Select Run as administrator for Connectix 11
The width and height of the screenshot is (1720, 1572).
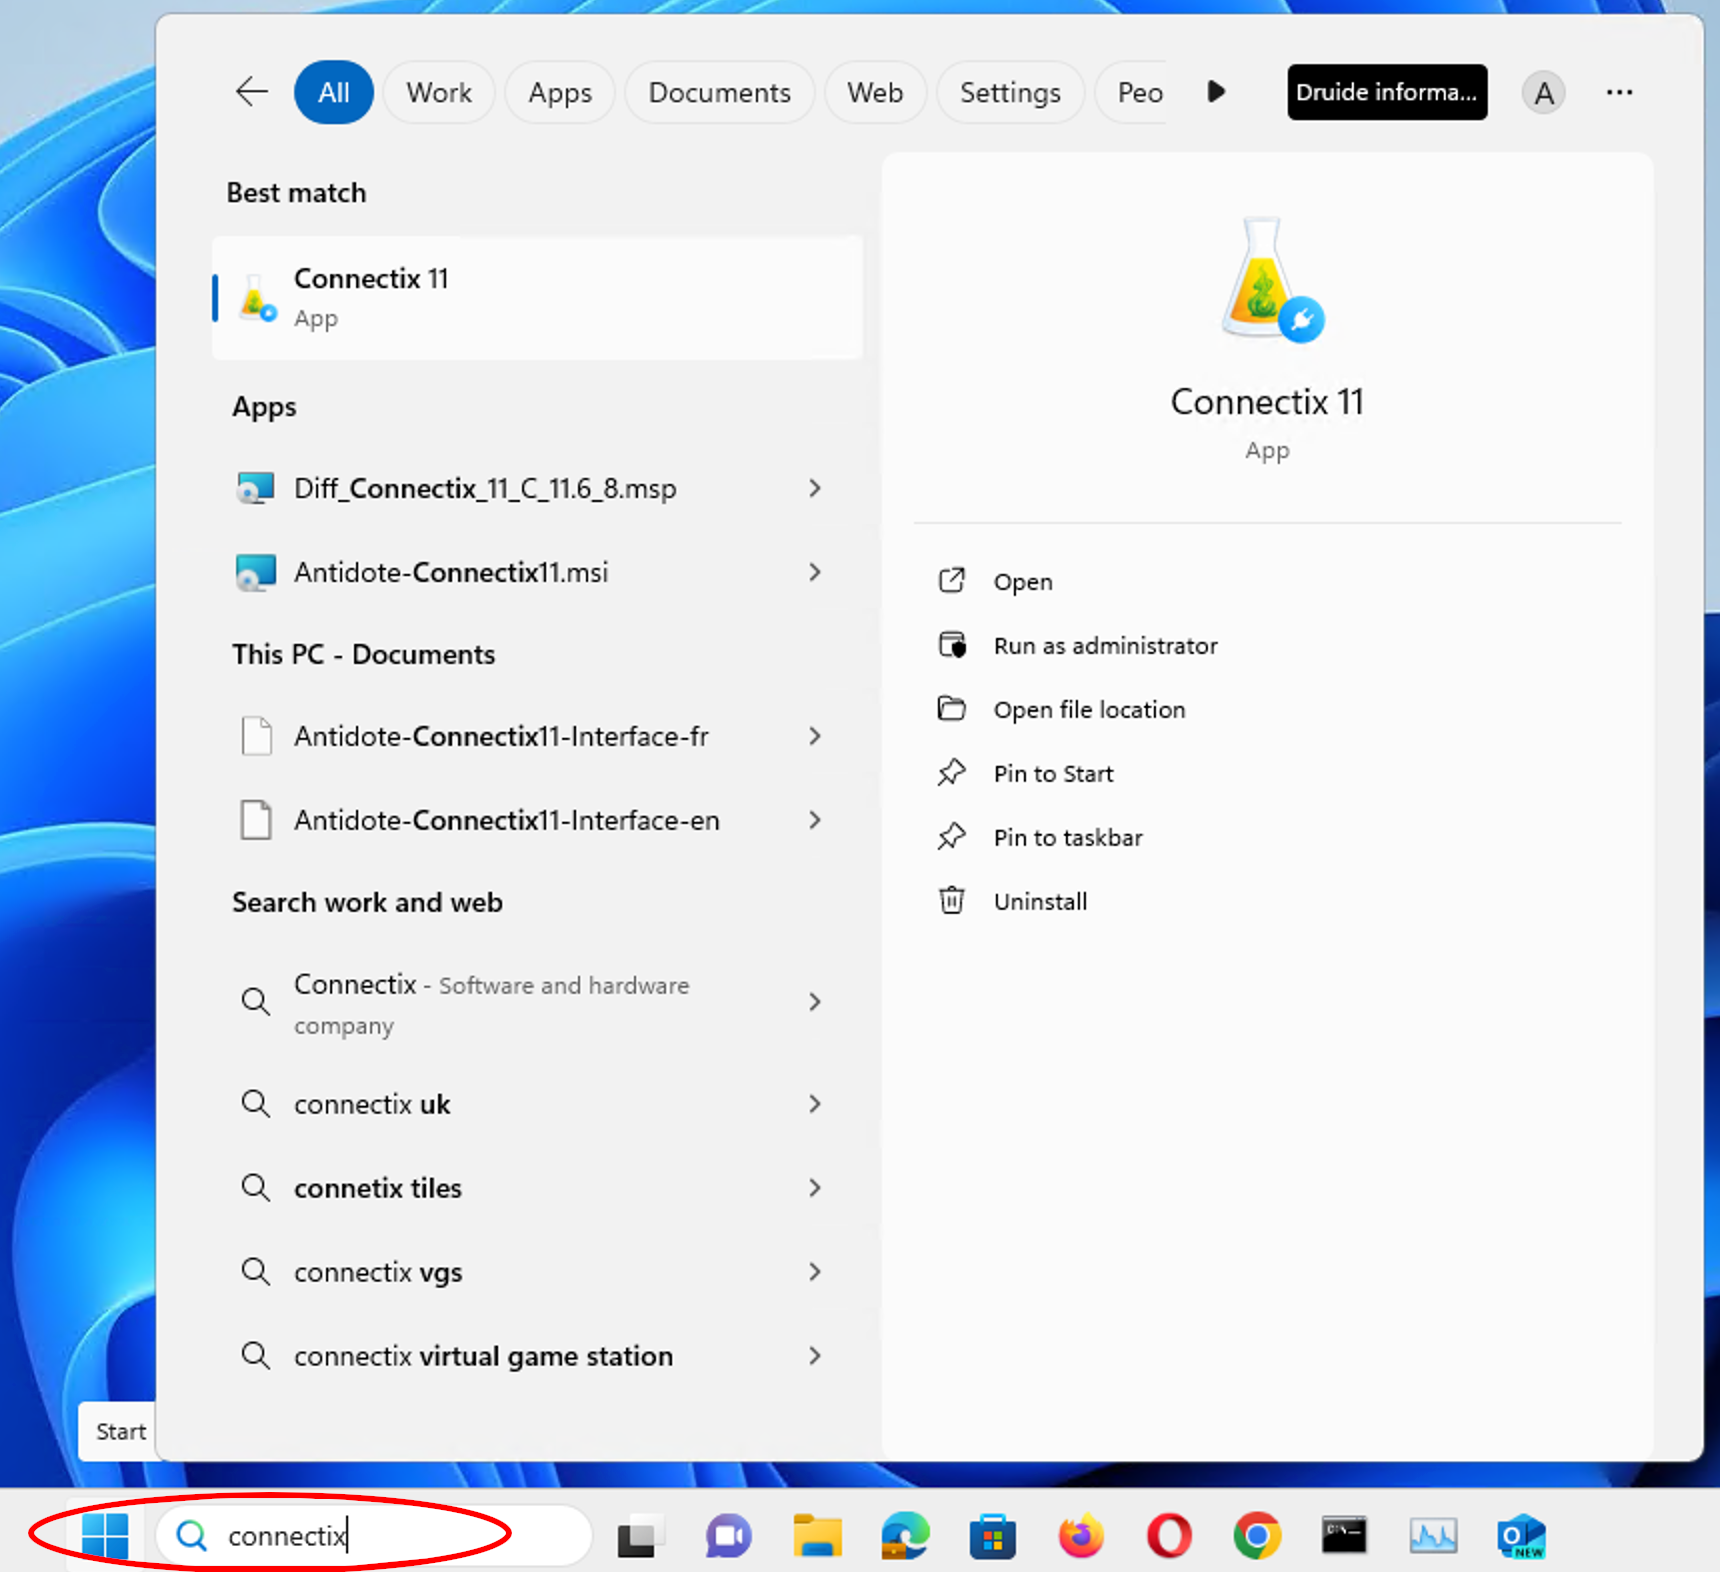(x=1105, y=646)
